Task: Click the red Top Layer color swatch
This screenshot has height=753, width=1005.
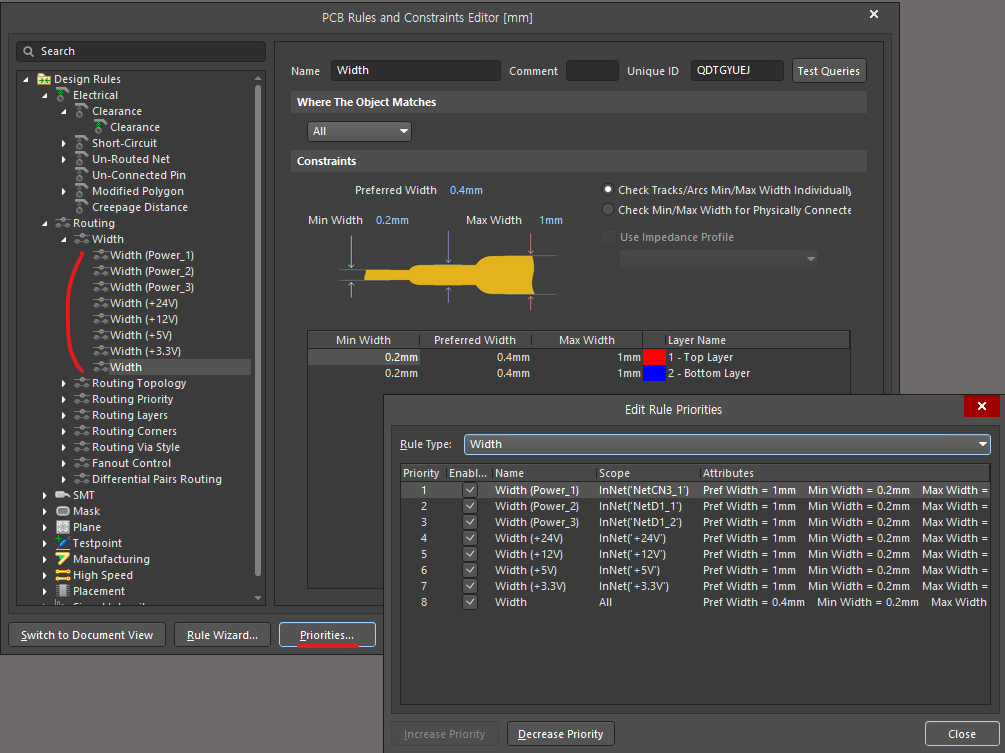Action: click(654, 357)
